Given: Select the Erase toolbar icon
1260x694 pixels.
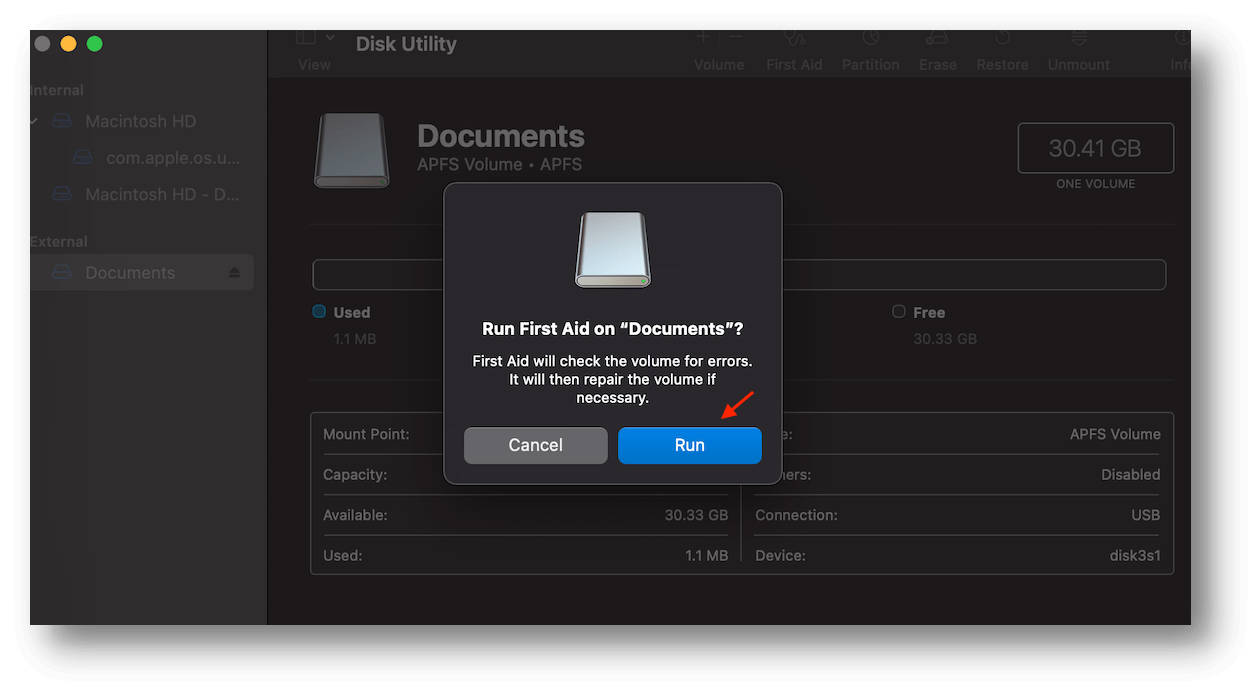Looking at the screenshot, I should click(x=937, y=40).
